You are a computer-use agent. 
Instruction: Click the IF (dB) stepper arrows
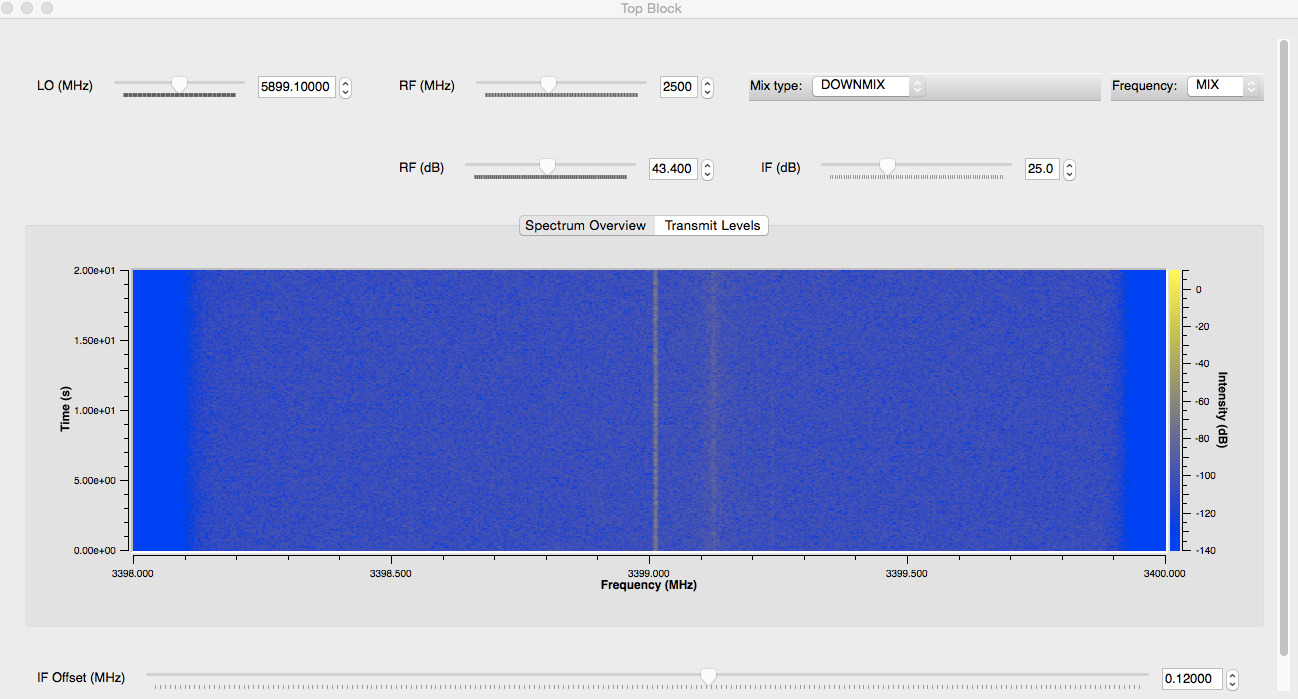(1069, 169)
